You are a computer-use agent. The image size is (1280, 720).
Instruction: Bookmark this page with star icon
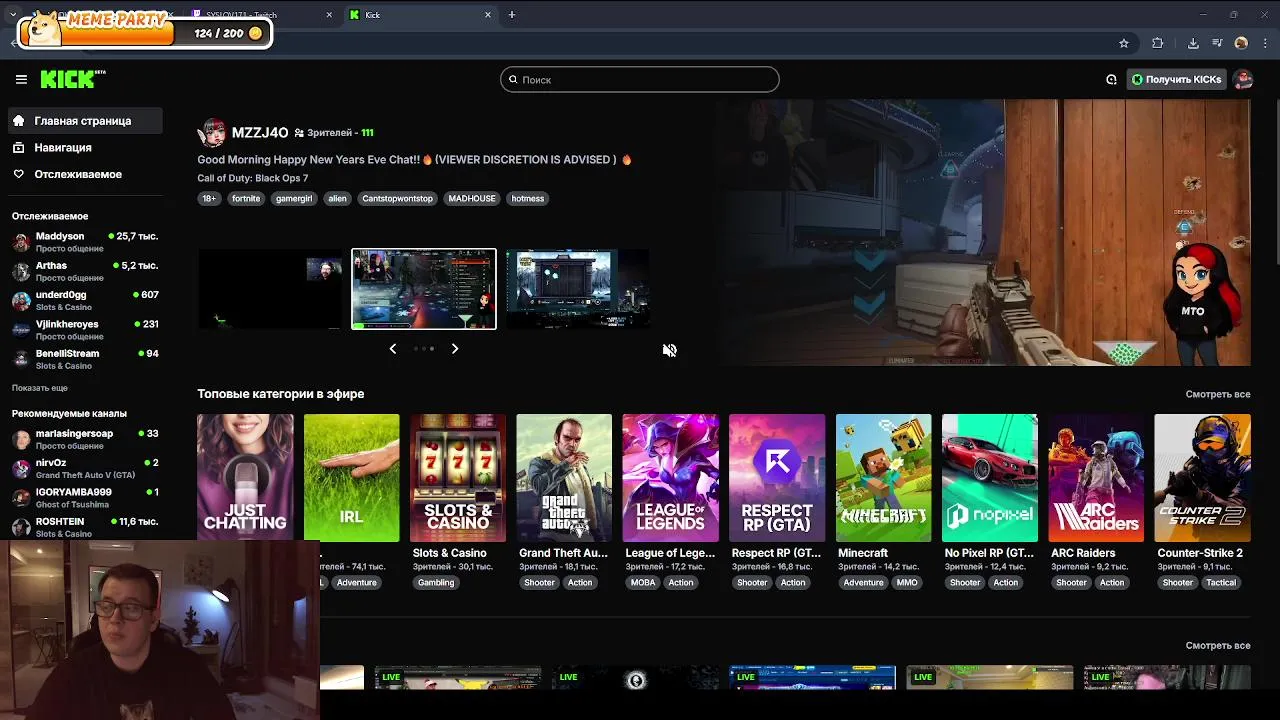[1124, 43]
